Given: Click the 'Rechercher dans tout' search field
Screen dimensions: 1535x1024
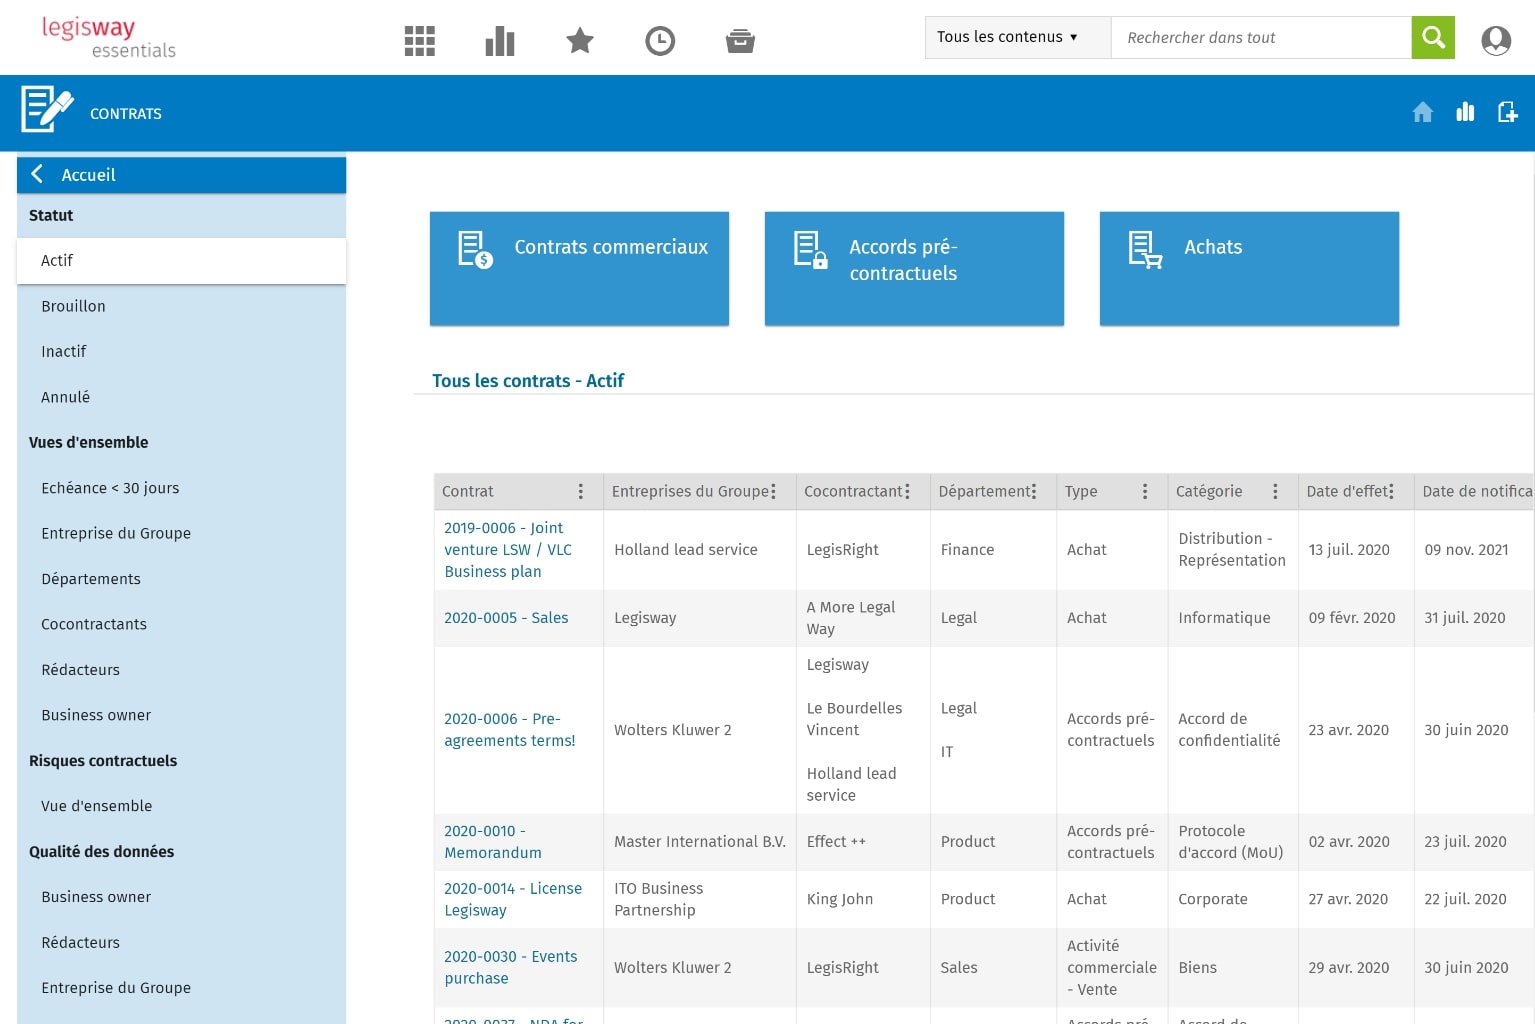Looking at the screenshot, I should (1260, 38).
